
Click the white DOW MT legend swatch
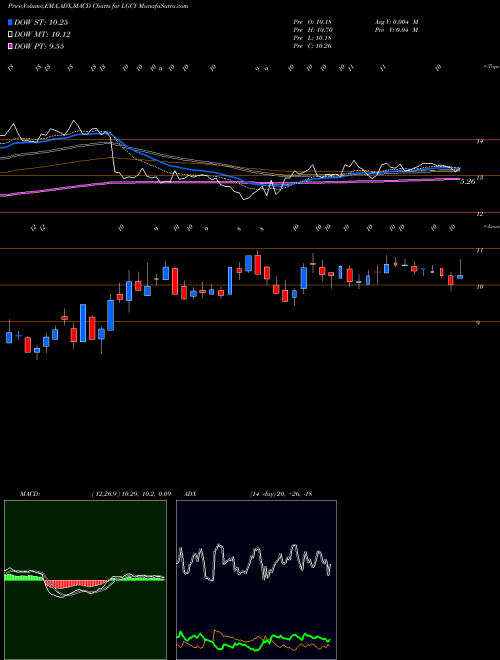pyautogui.click(x=10, y=35)
